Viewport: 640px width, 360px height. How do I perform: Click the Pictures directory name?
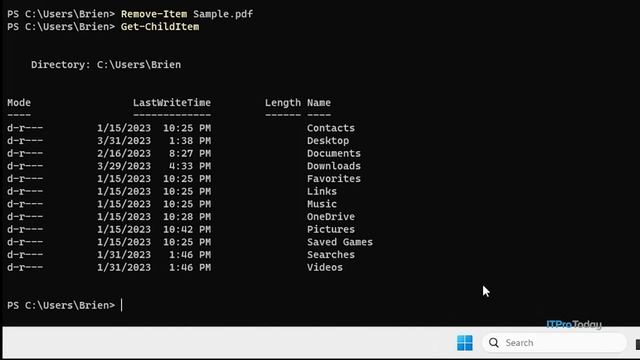pyautogui.click(x=331, y=229)
